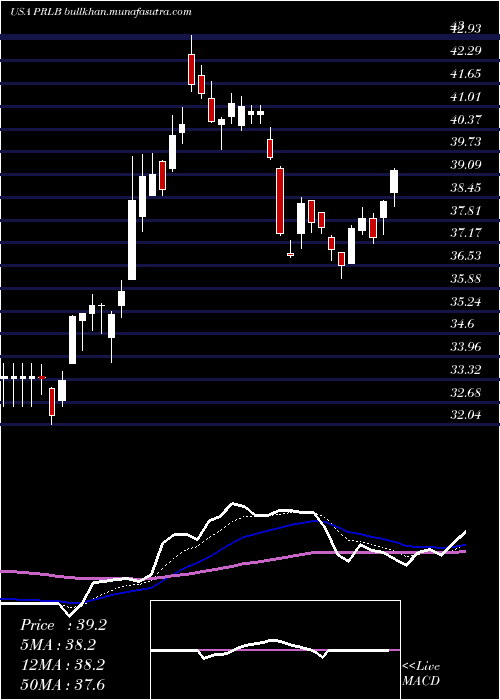Click the 42.29 price axis label

466,51
